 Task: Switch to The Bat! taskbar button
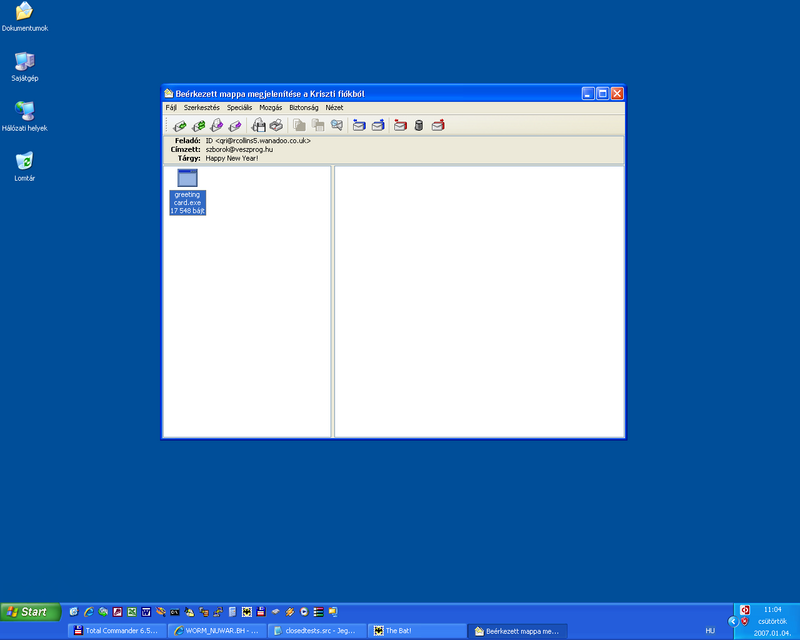click(416, 631)
